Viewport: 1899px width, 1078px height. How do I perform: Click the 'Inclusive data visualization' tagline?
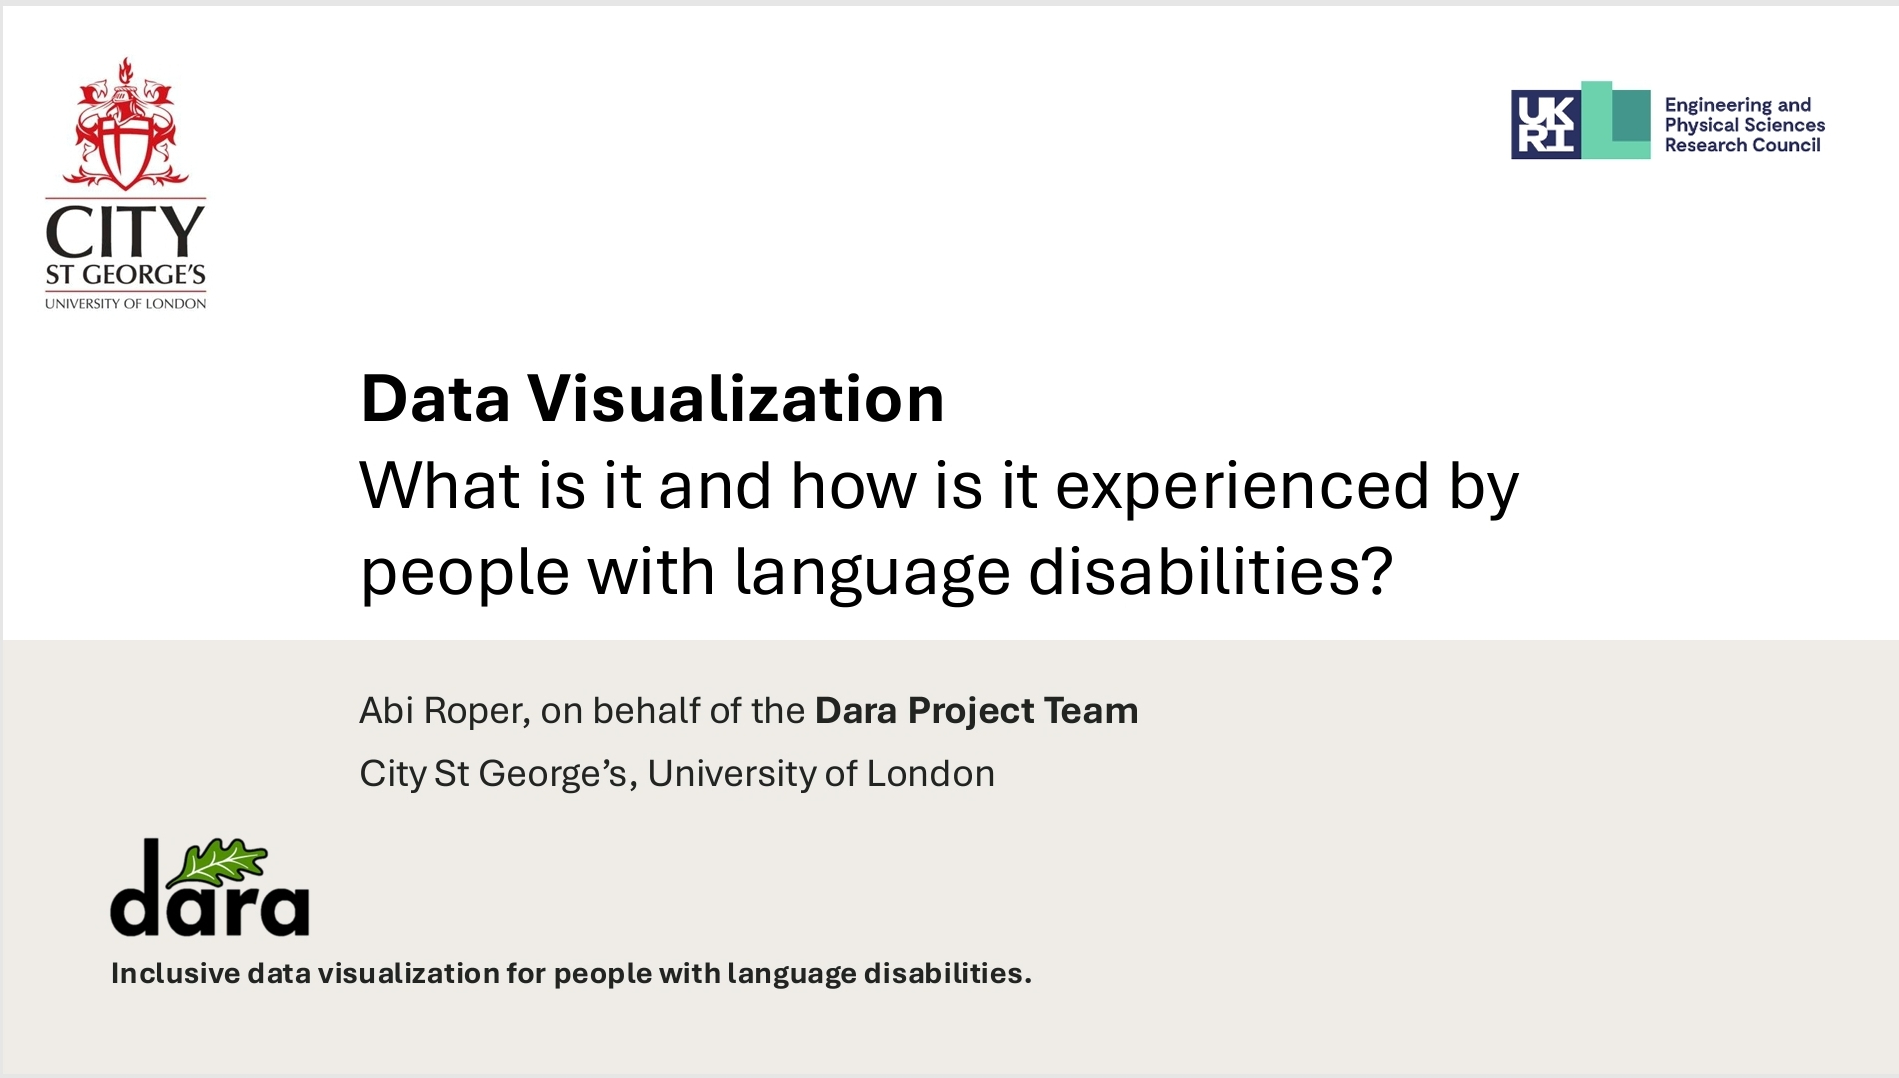(570, 973)
